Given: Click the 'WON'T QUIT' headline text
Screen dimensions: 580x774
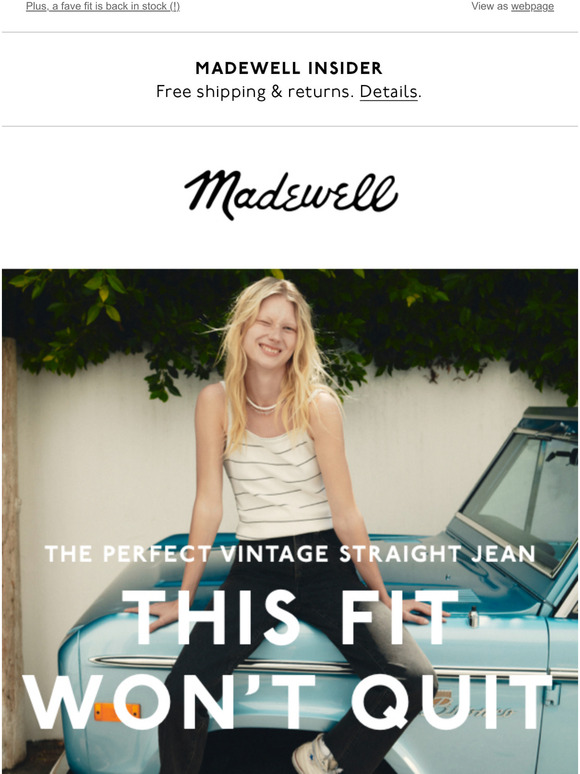Looking at the screenshot, I should point(287,702).
